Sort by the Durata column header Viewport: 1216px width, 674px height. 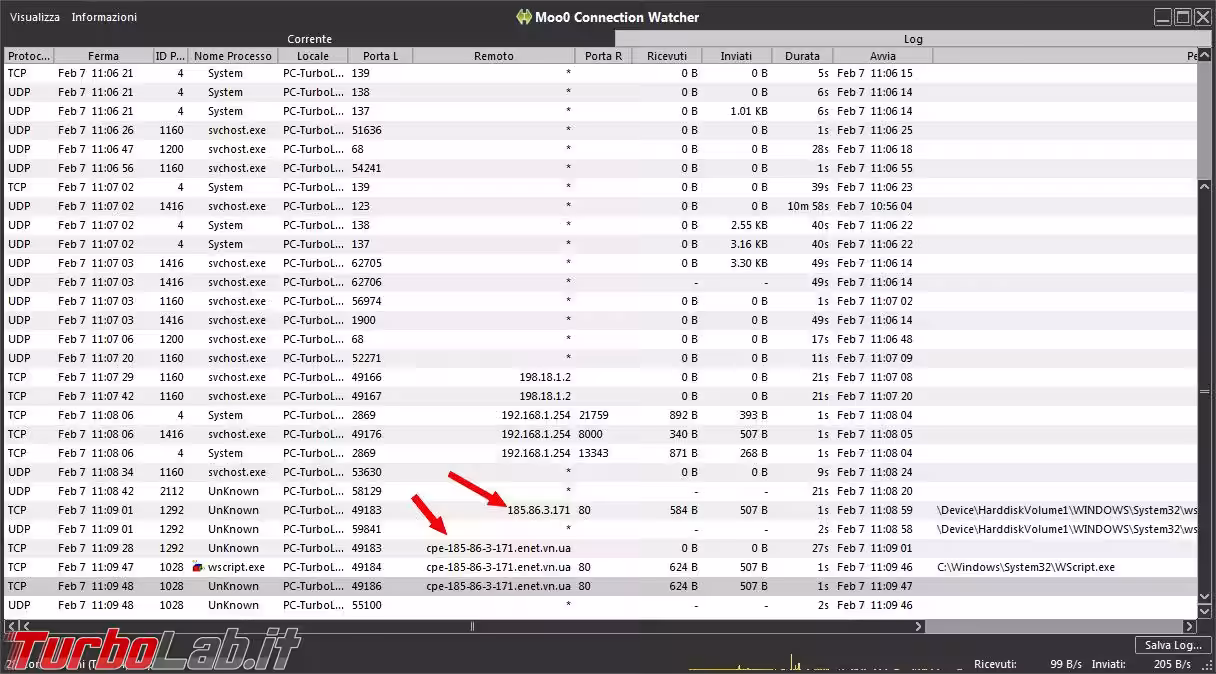click(x=801, y=56)
